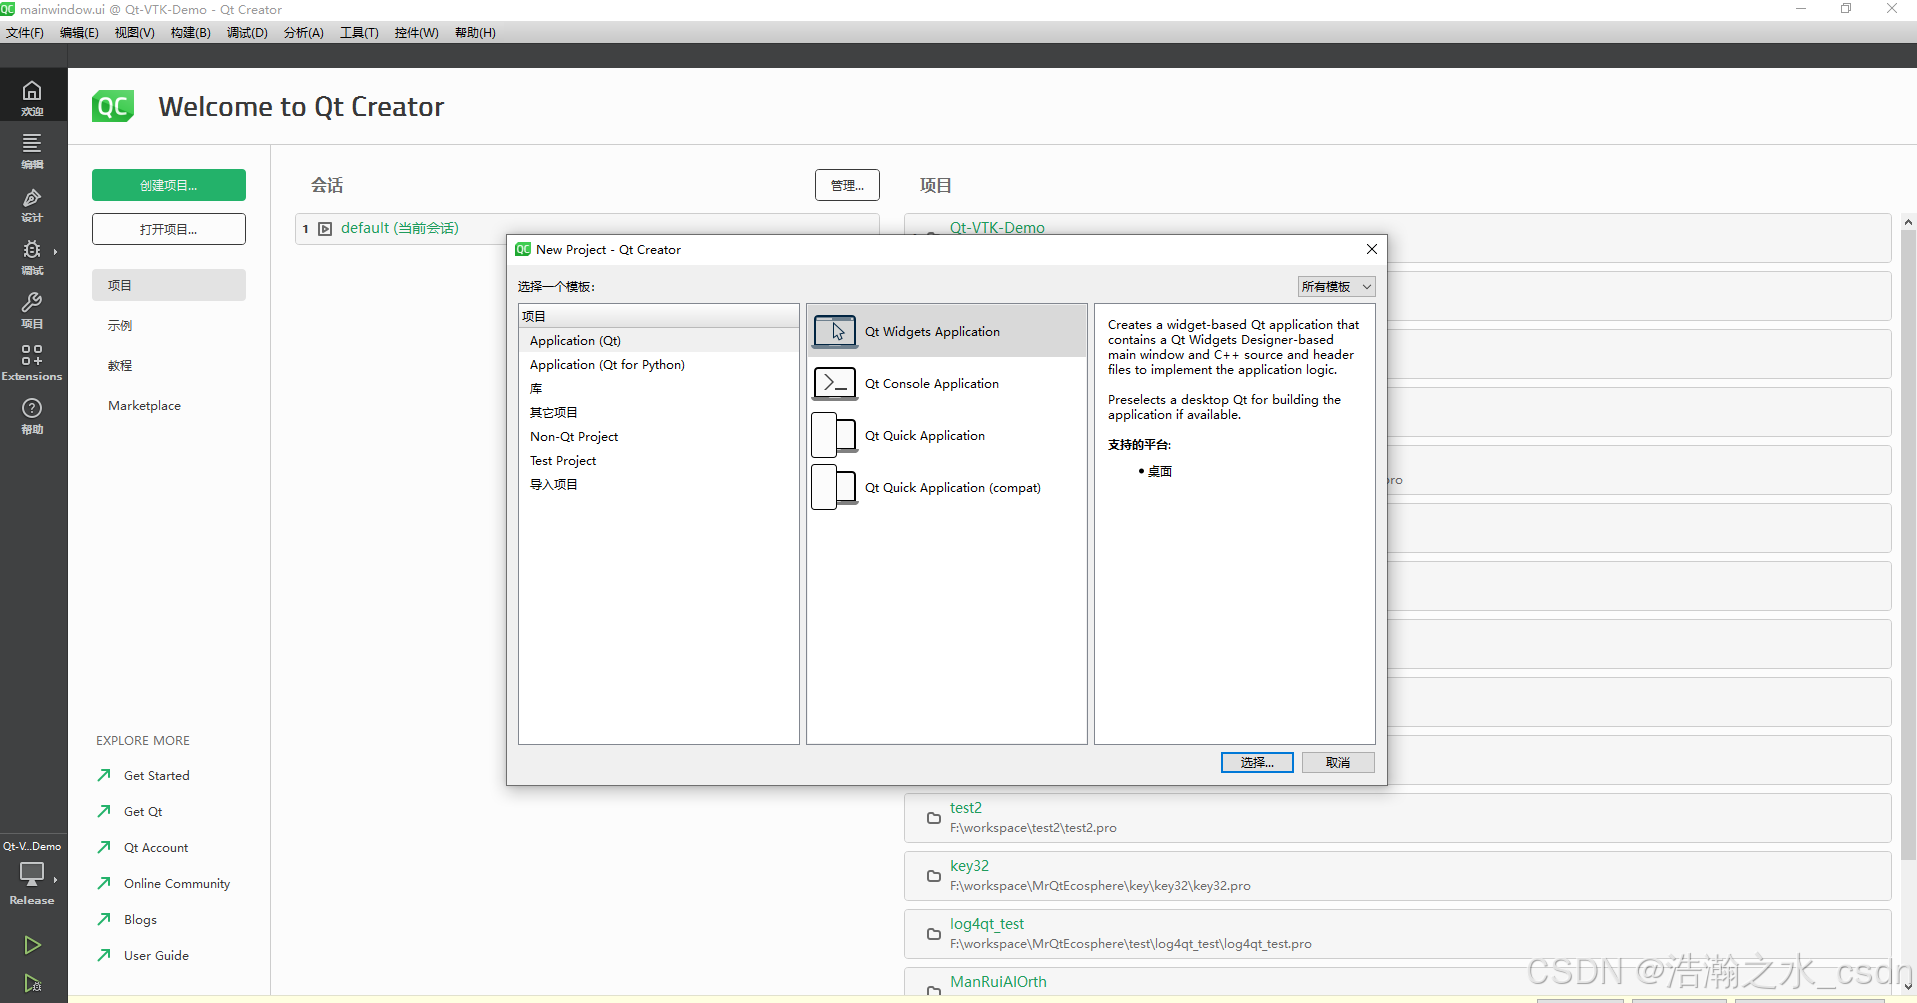The width and height of the screenshot is (1917, 1003).
Task: Expand Debug mode submenu arrow
Action: tap(55, 251)
